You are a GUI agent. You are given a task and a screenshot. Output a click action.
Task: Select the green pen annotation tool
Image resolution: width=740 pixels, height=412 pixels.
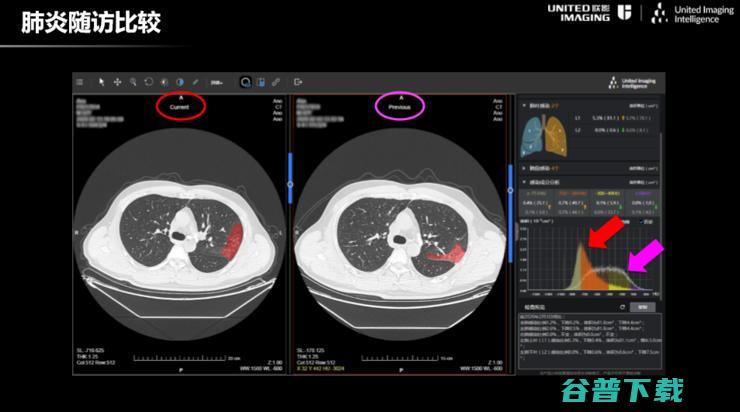pyautogui.click(x=195, y=82)
